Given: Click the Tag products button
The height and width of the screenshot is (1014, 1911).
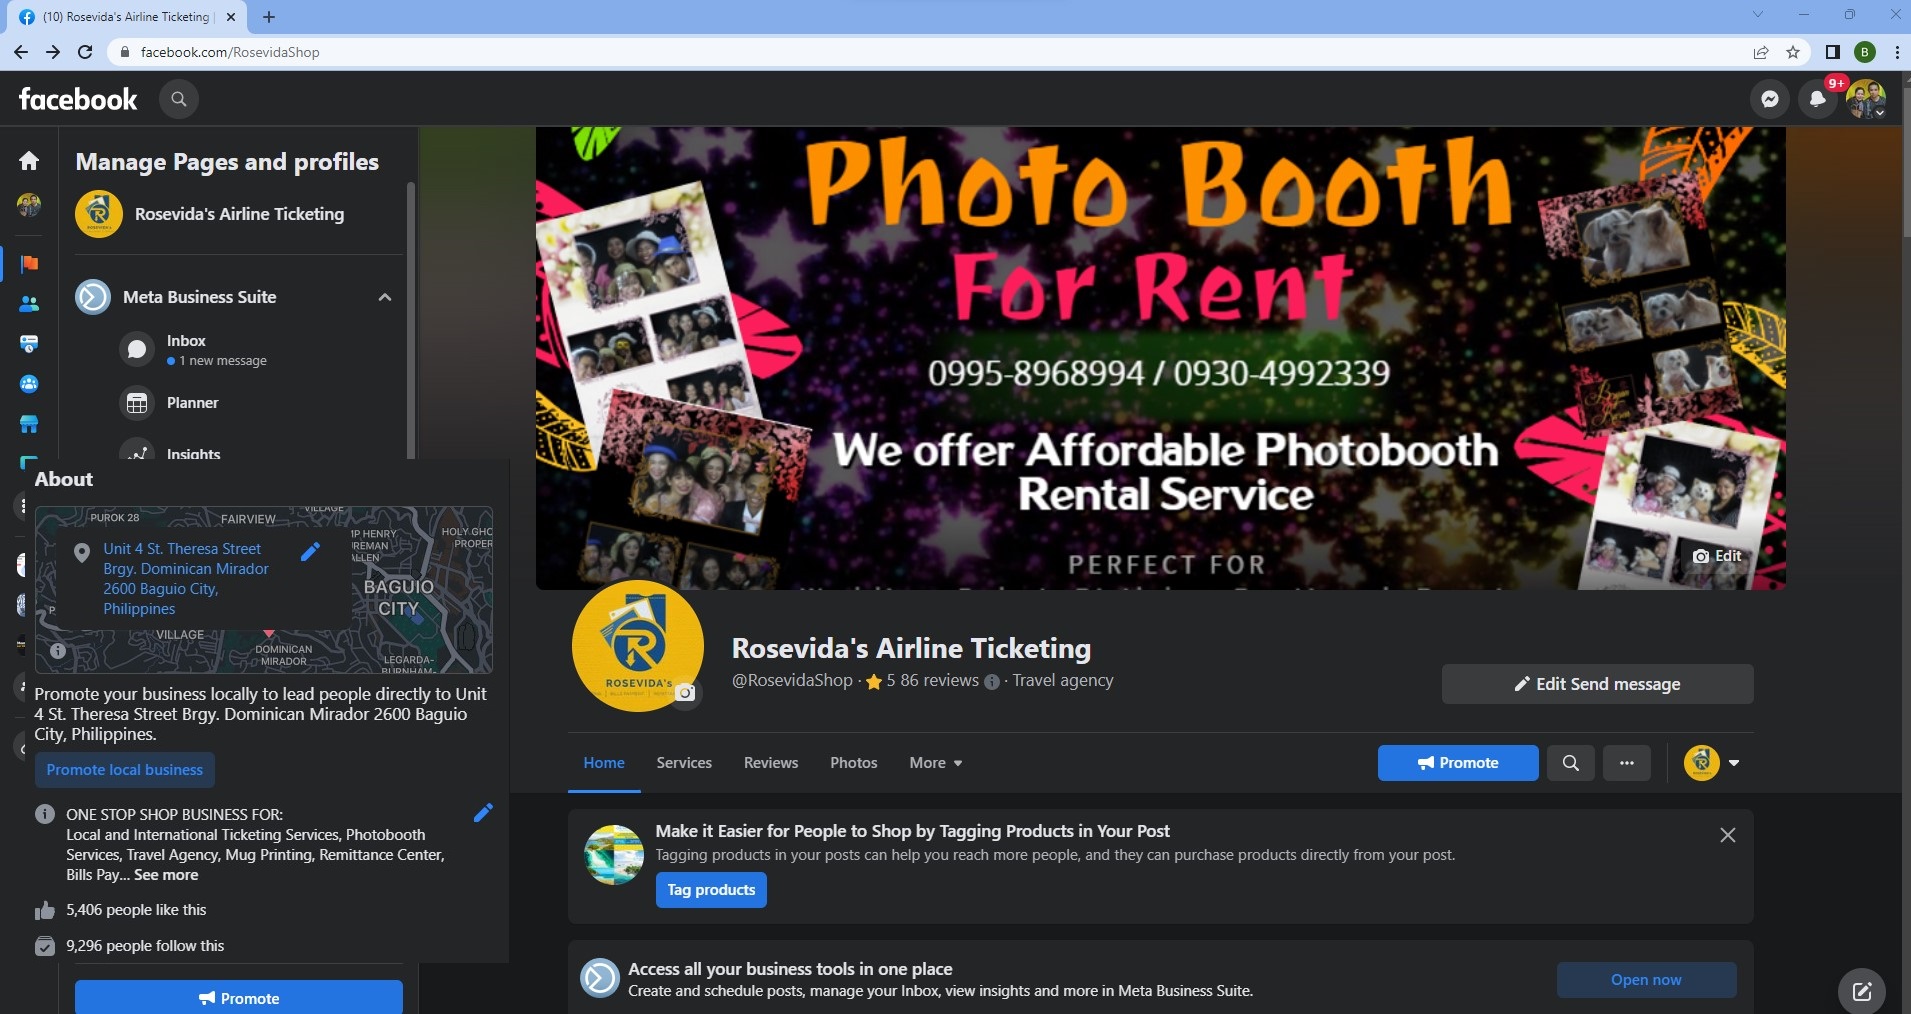Looking at the screenshot, I should [711, 890].
